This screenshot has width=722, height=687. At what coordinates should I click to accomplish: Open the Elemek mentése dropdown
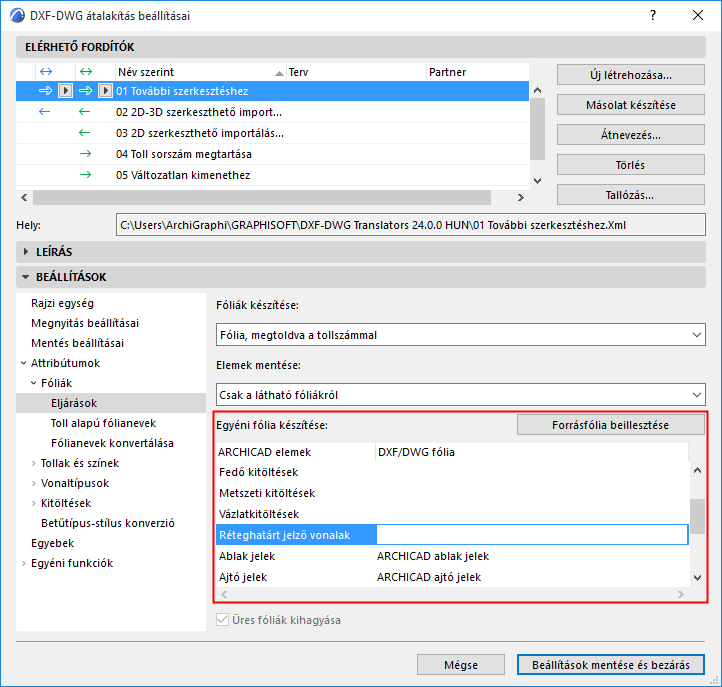(x=460, y=395)
